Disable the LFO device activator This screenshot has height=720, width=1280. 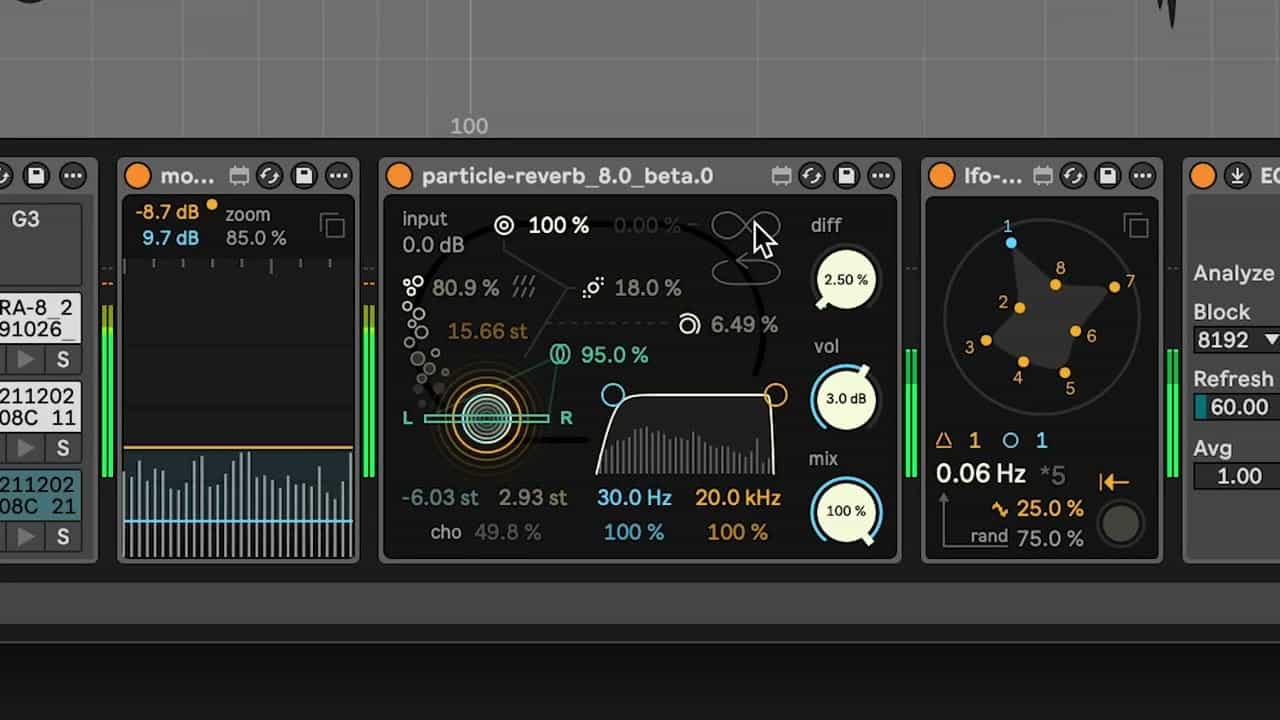click(x=941, y=176)
